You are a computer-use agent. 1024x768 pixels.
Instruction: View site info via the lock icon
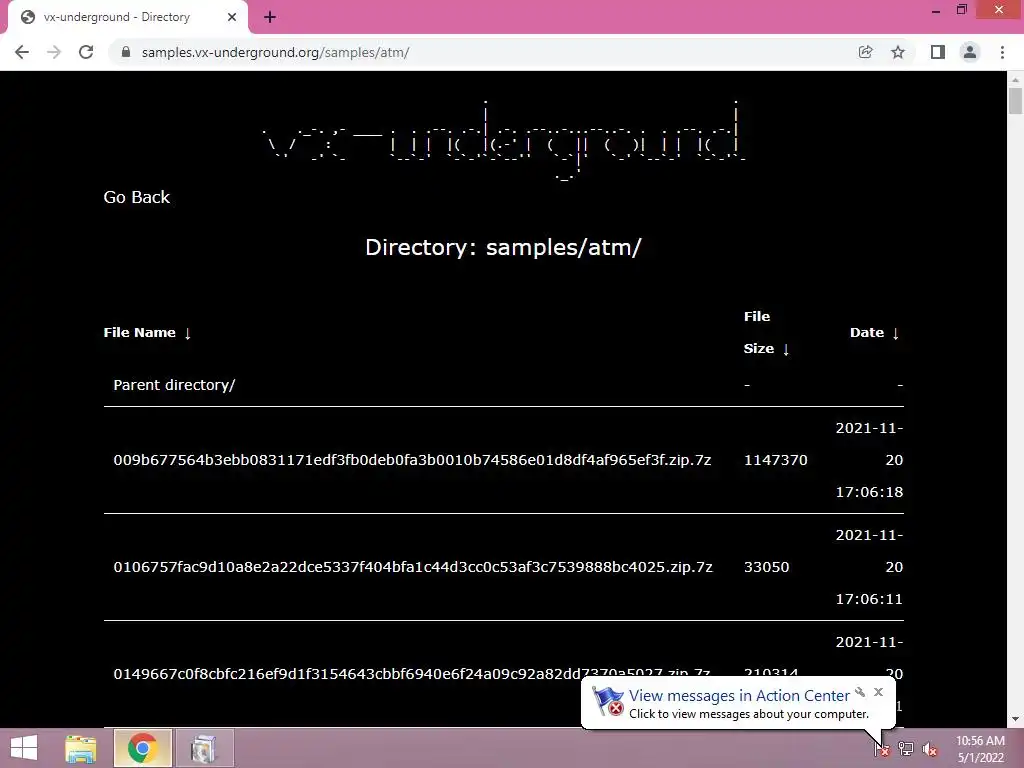[x=126, y=52]
